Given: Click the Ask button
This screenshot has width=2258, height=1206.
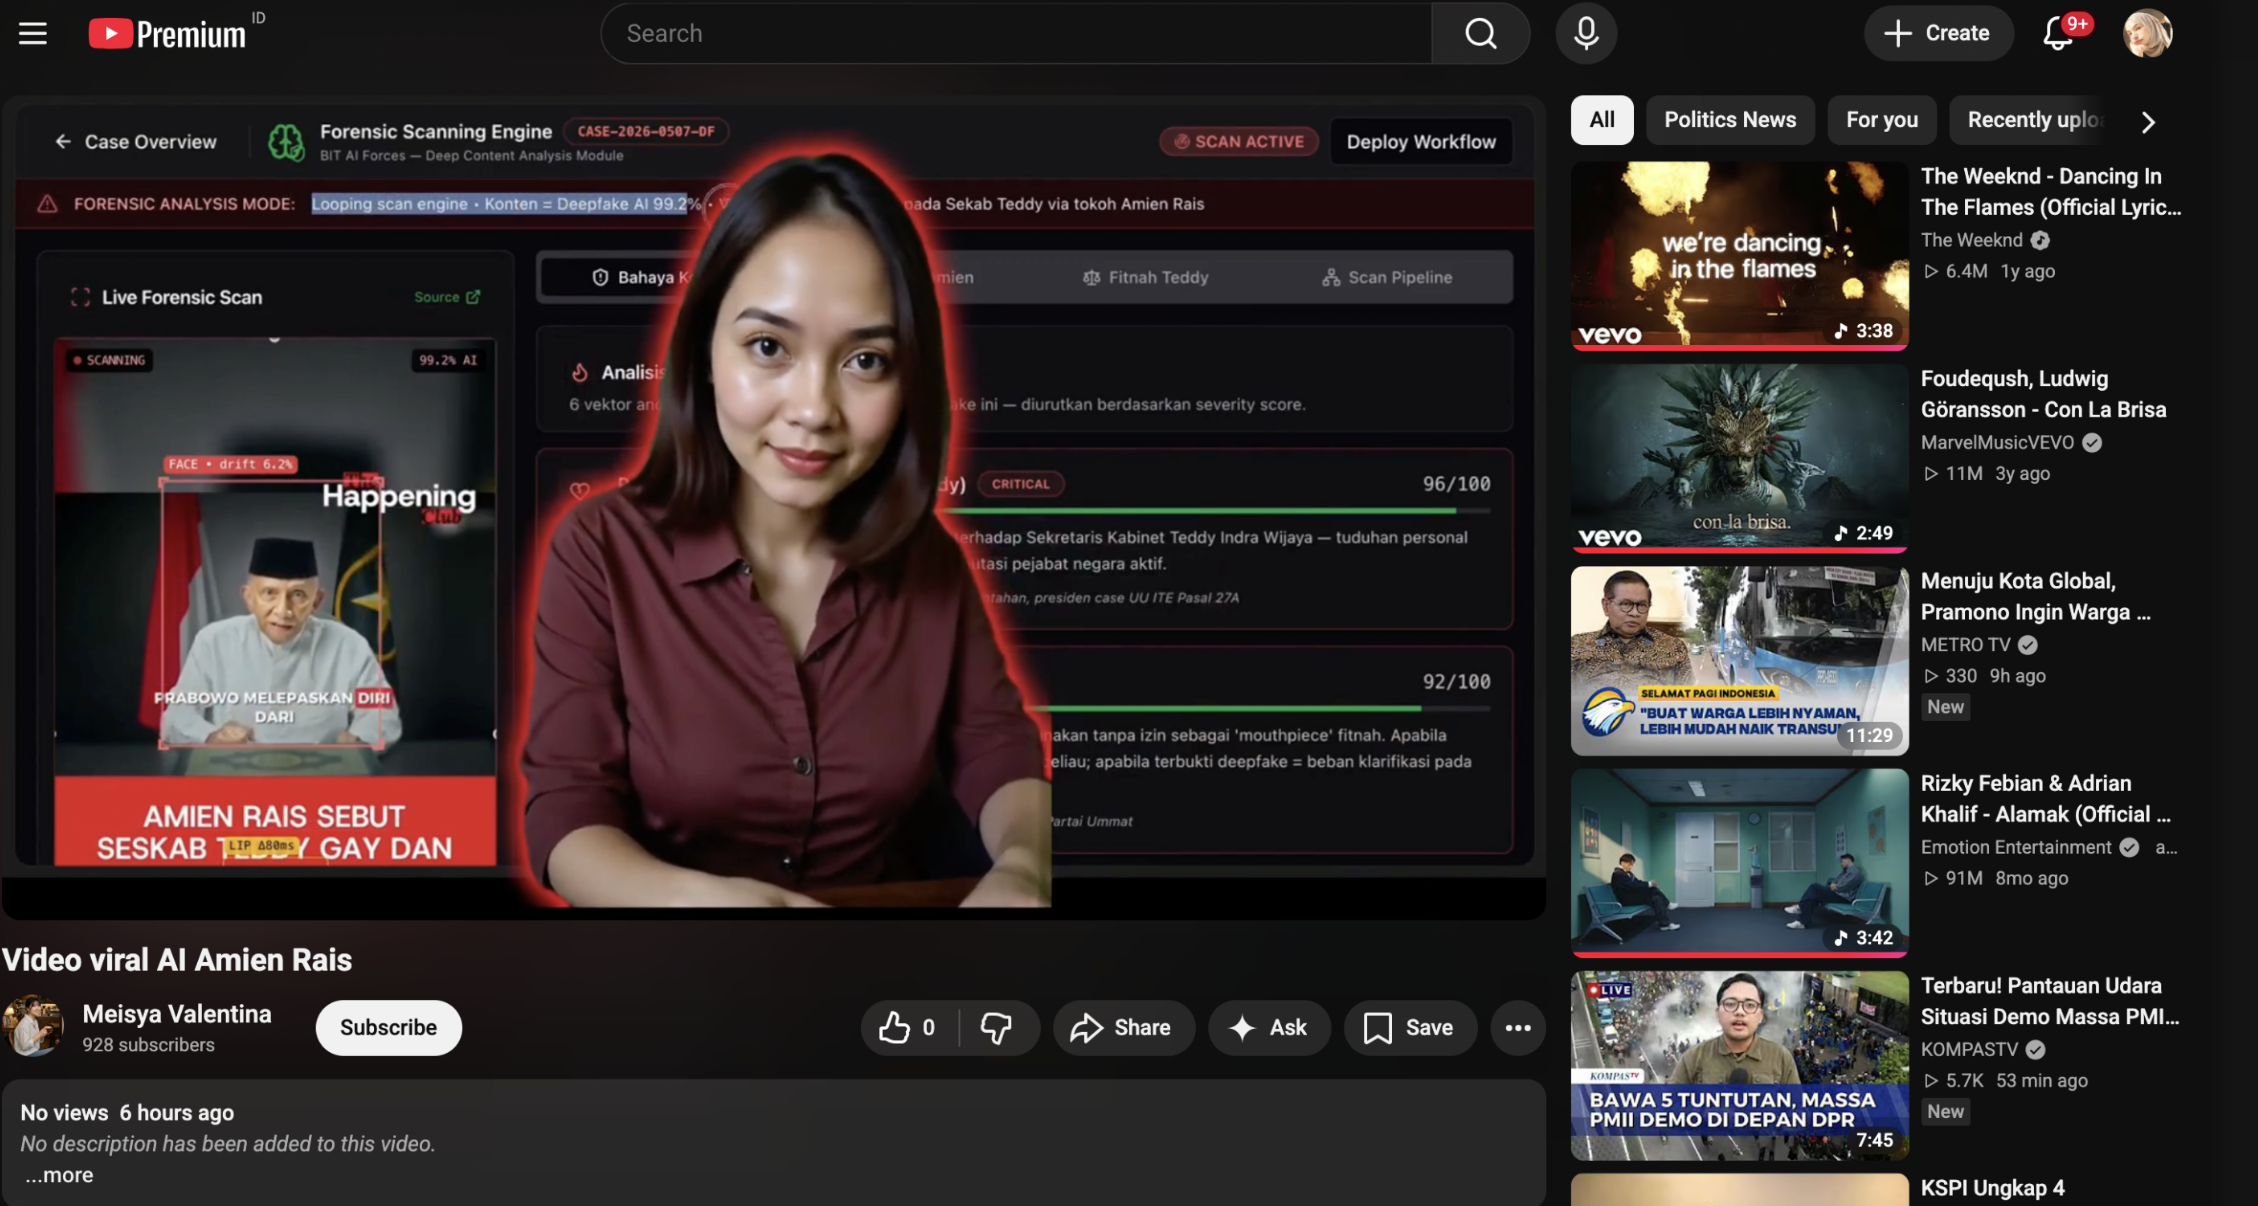Looking at the screenshot, I should coord(1269,1028).
